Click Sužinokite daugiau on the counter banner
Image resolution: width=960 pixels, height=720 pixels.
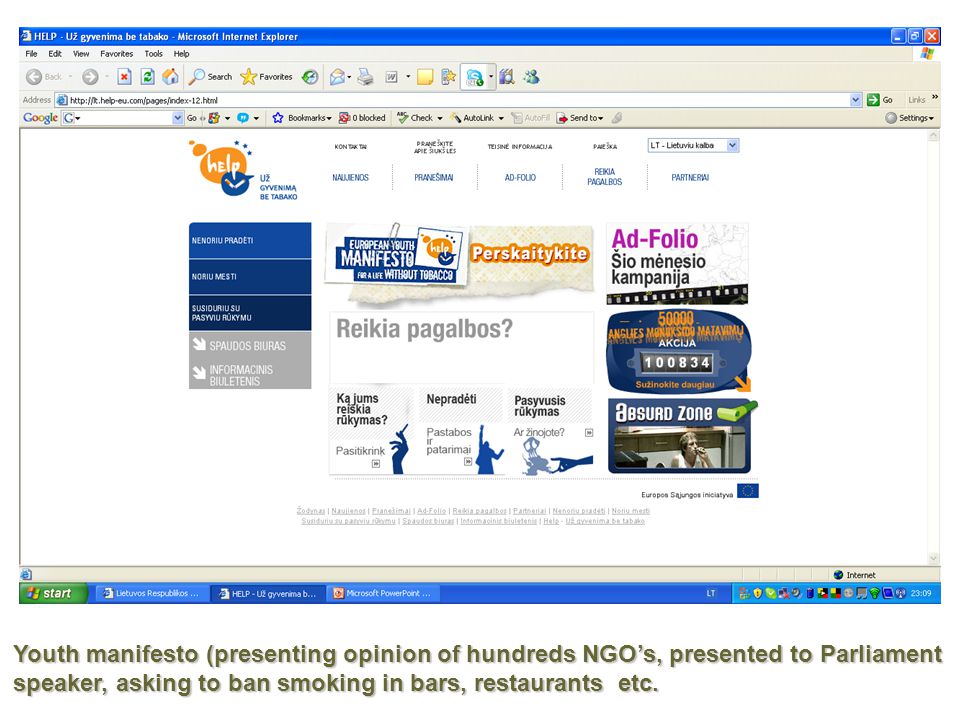(x=675, y=384)
